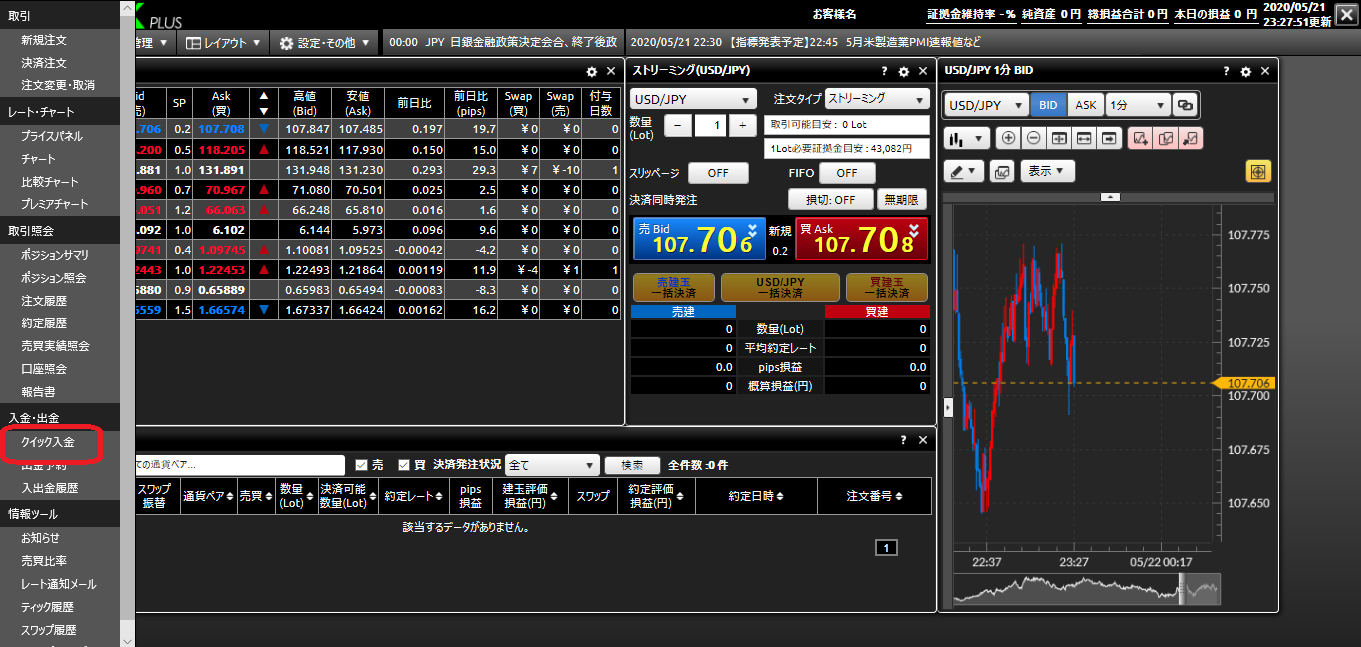Open help for the USD/JPY chart panel
The image size is (1361, 647).
pos(1227,72)
